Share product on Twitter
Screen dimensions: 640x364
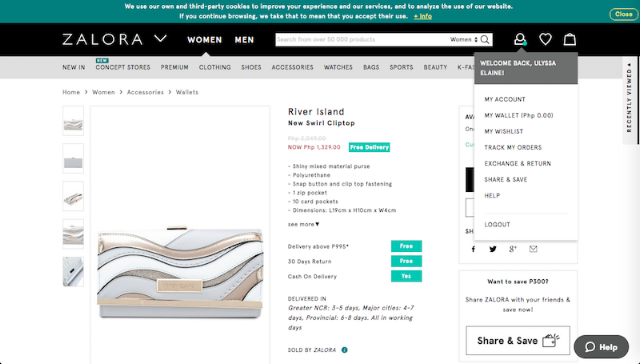click(x=493, y=249)
